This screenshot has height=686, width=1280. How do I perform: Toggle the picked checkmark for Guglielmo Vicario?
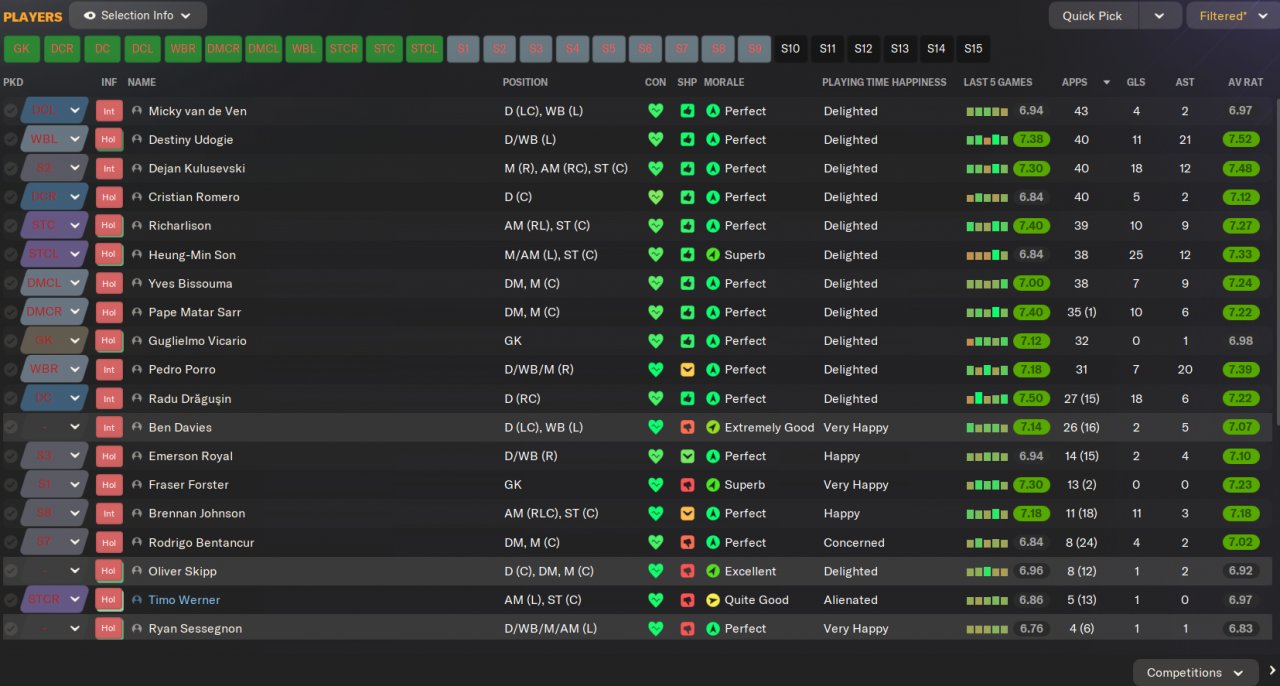pos(10,341)
